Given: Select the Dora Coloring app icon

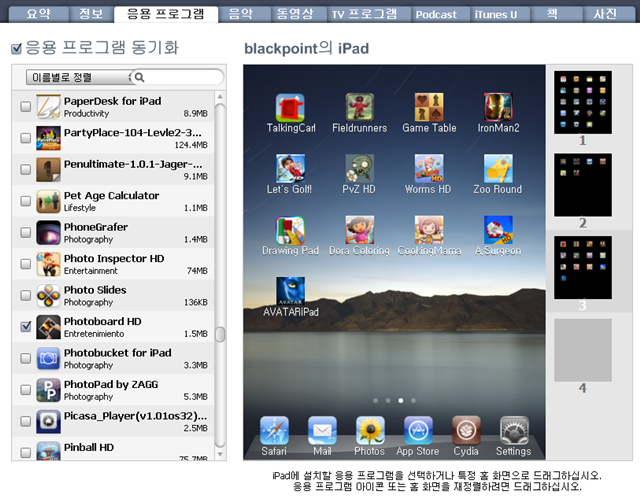Looking at the screenshot, I should [x=359, y=230].
